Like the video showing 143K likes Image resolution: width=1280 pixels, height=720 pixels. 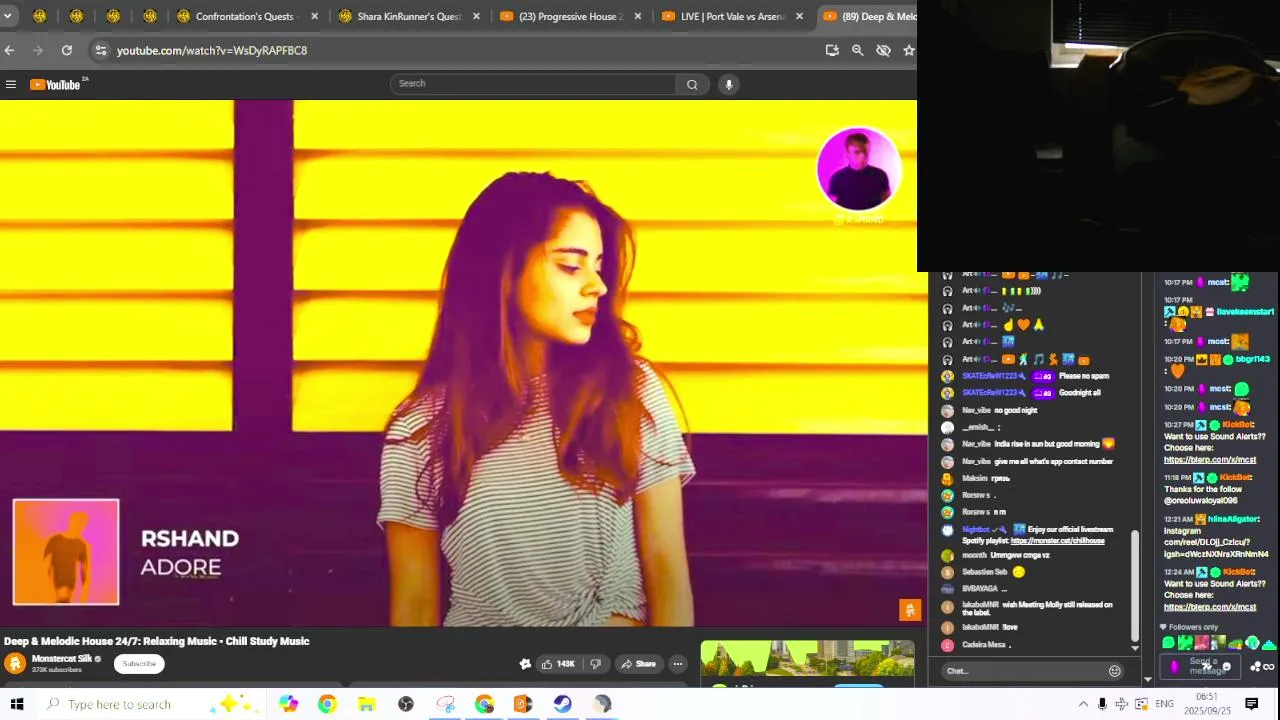(x=558, y=664)
